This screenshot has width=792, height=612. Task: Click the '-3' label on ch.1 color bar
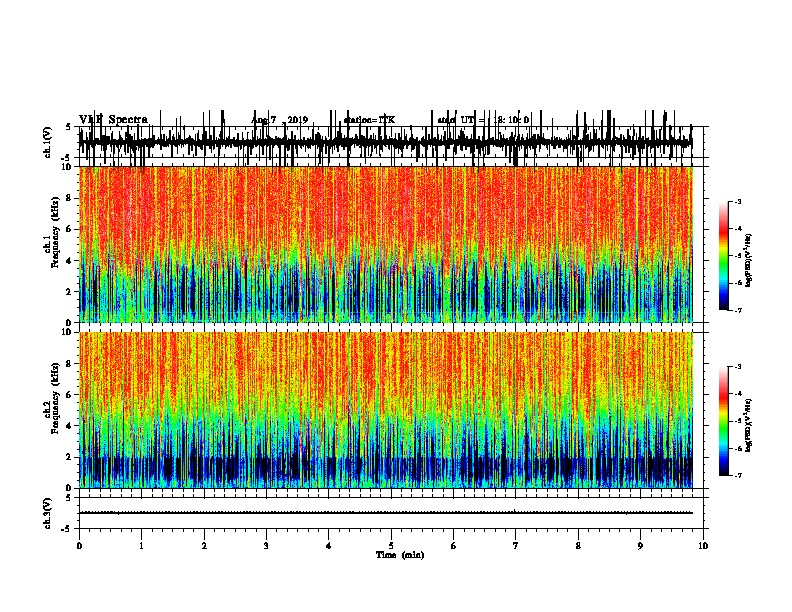737,201
